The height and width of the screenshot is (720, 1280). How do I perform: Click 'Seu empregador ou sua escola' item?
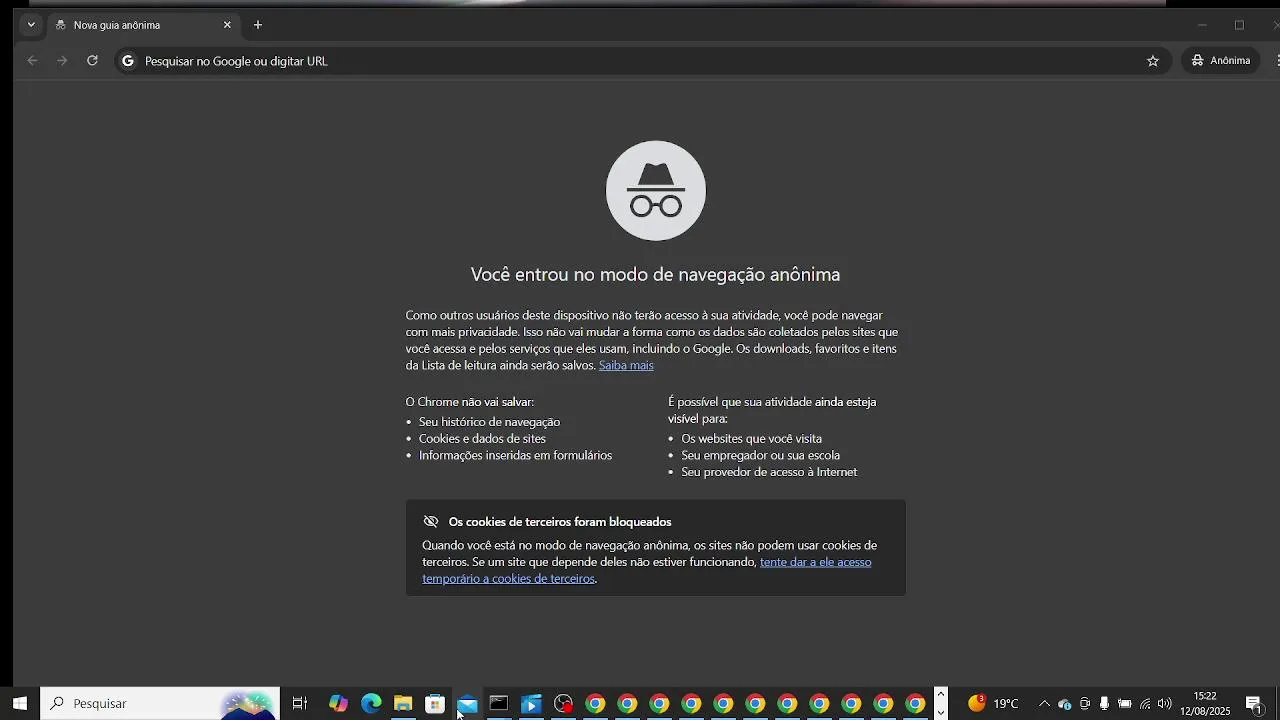(760, 456)
